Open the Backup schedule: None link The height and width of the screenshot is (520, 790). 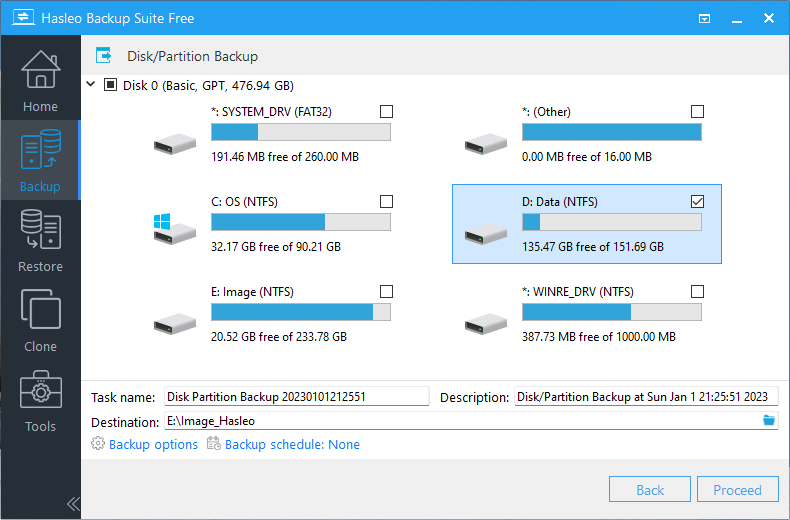pos(292,444)
